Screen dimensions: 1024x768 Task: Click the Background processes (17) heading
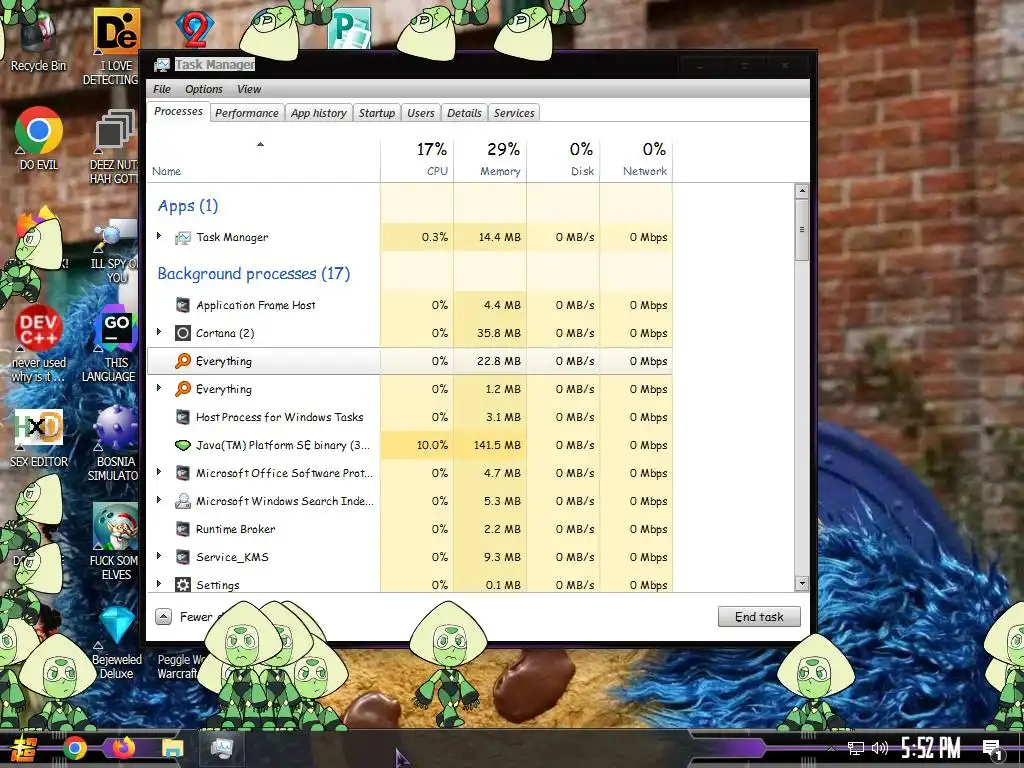253,274
